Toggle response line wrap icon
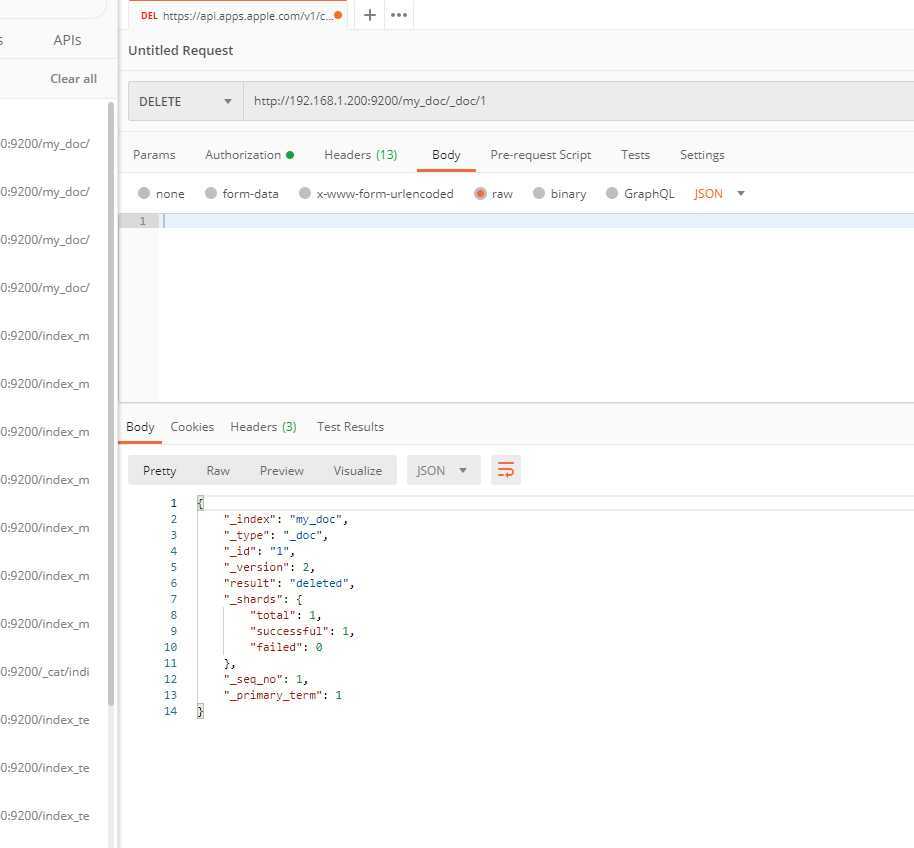This screenshot has width=914, height=848. [x=505, y=470]
